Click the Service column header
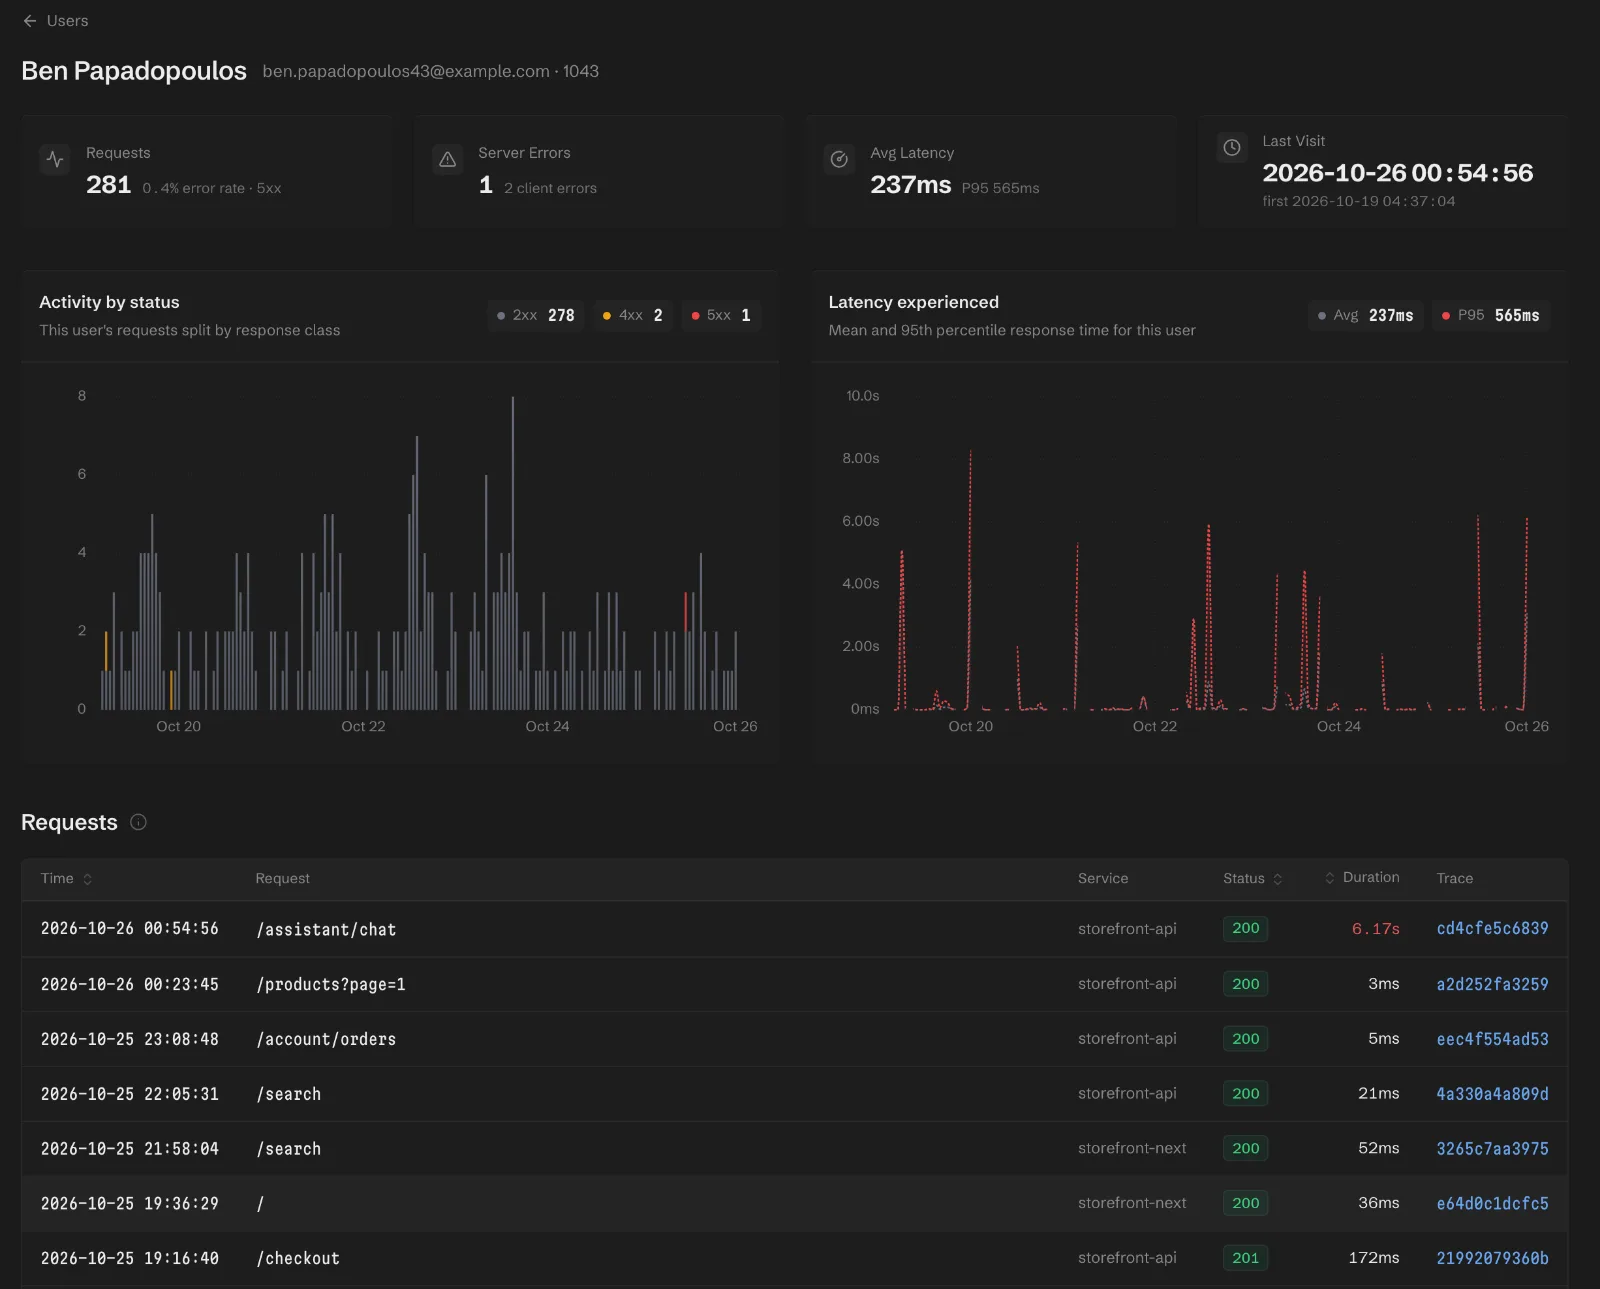Screen dimensions: 1600x1289 pyautogui.click(x=1103, y=879)
